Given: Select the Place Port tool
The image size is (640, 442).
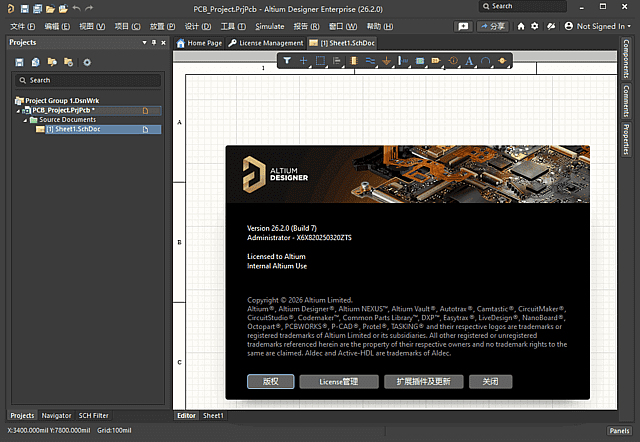Looking at the screenshot, I should click(436, 61).
